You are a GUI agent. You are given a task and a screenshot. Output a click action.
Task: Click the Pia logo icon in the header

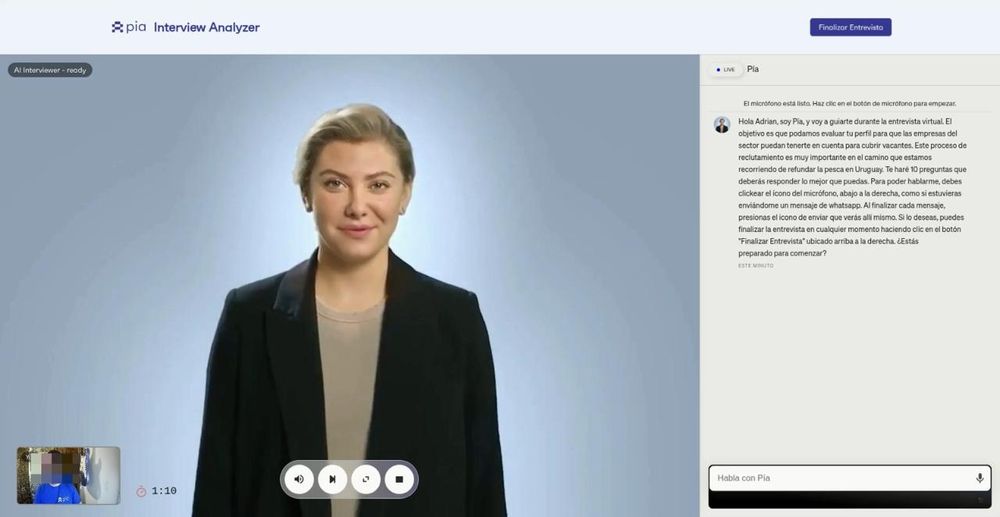[x=118, y=27]
